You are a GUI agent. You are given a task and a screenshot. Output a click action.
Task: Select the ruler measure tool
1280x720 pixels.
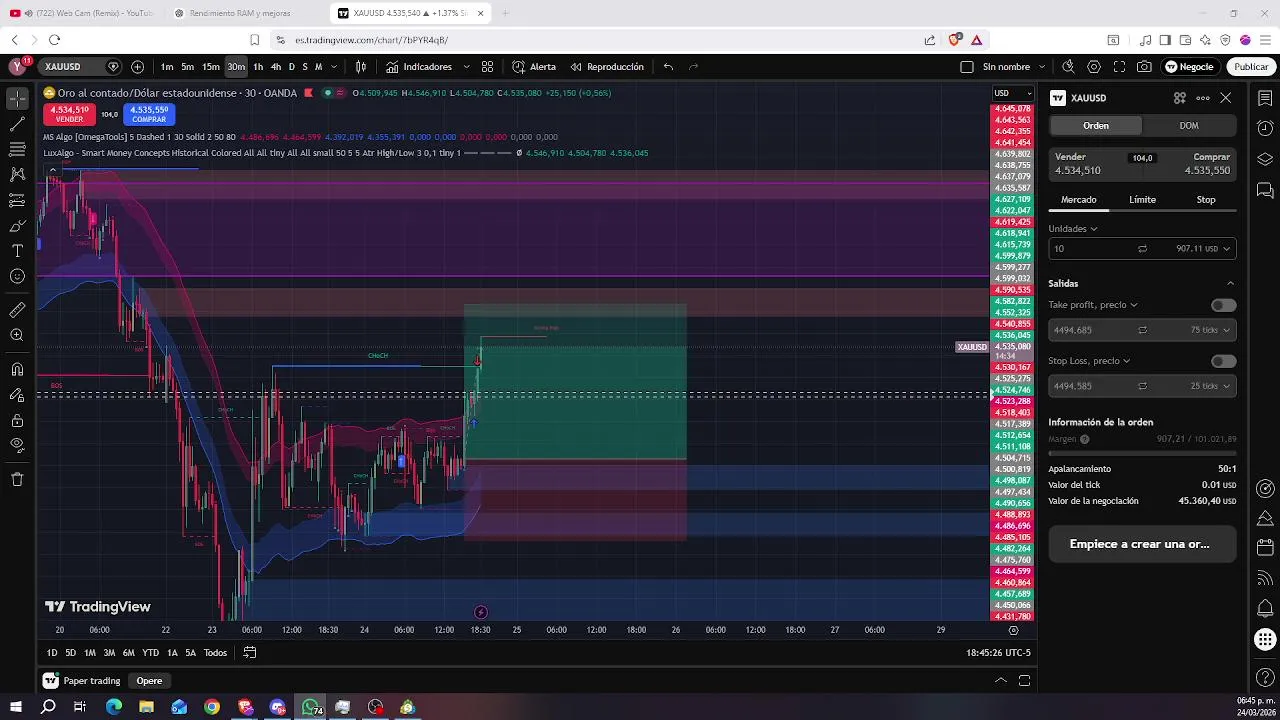click(x=17, y=310)
